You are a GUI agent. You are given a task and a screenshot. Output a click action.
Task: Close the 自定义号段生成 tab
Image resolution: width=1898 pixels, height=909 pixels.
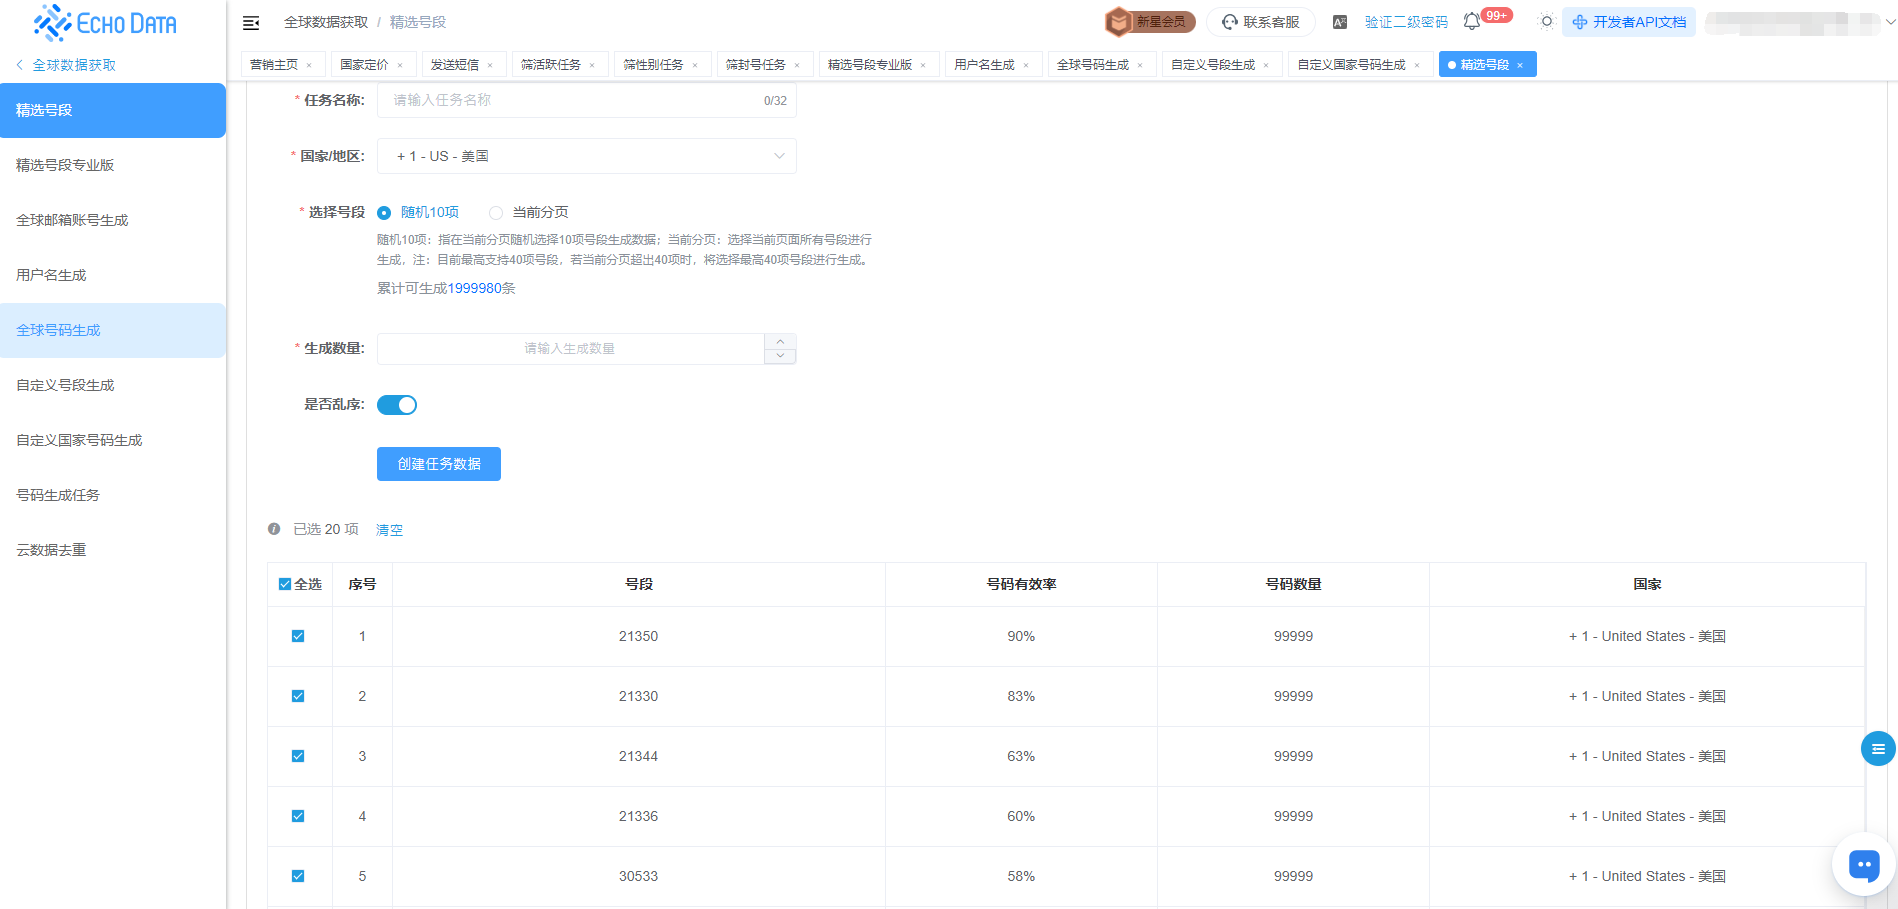(x=1266, y=65)
